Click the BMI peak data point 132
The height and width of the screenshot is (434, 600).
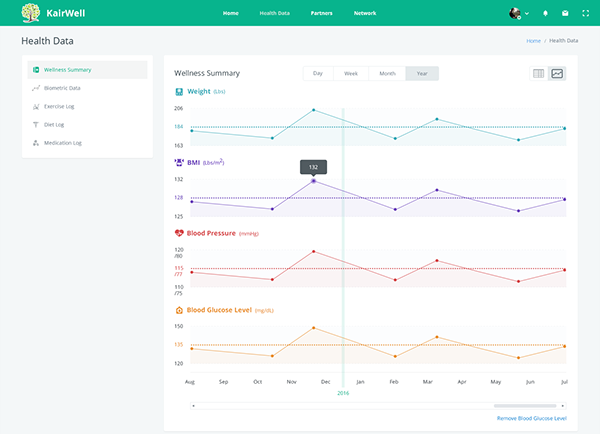(x=313, y=181)
